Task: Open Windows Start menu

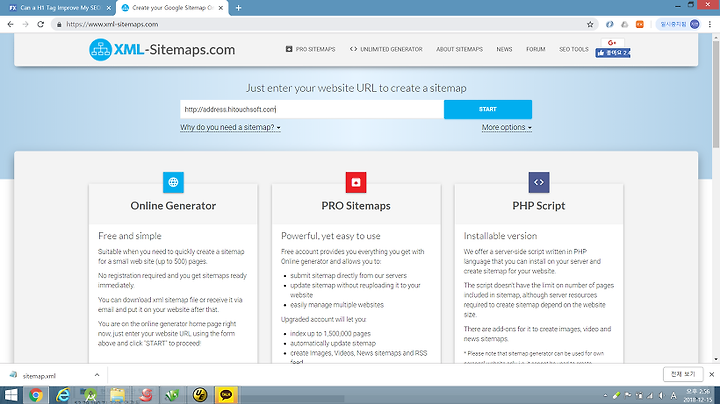Action: point(11,395)
